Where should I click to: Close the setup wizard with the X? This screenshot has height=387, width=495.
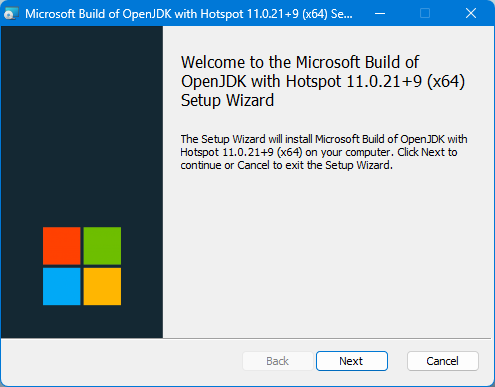[x=471, y=13]
